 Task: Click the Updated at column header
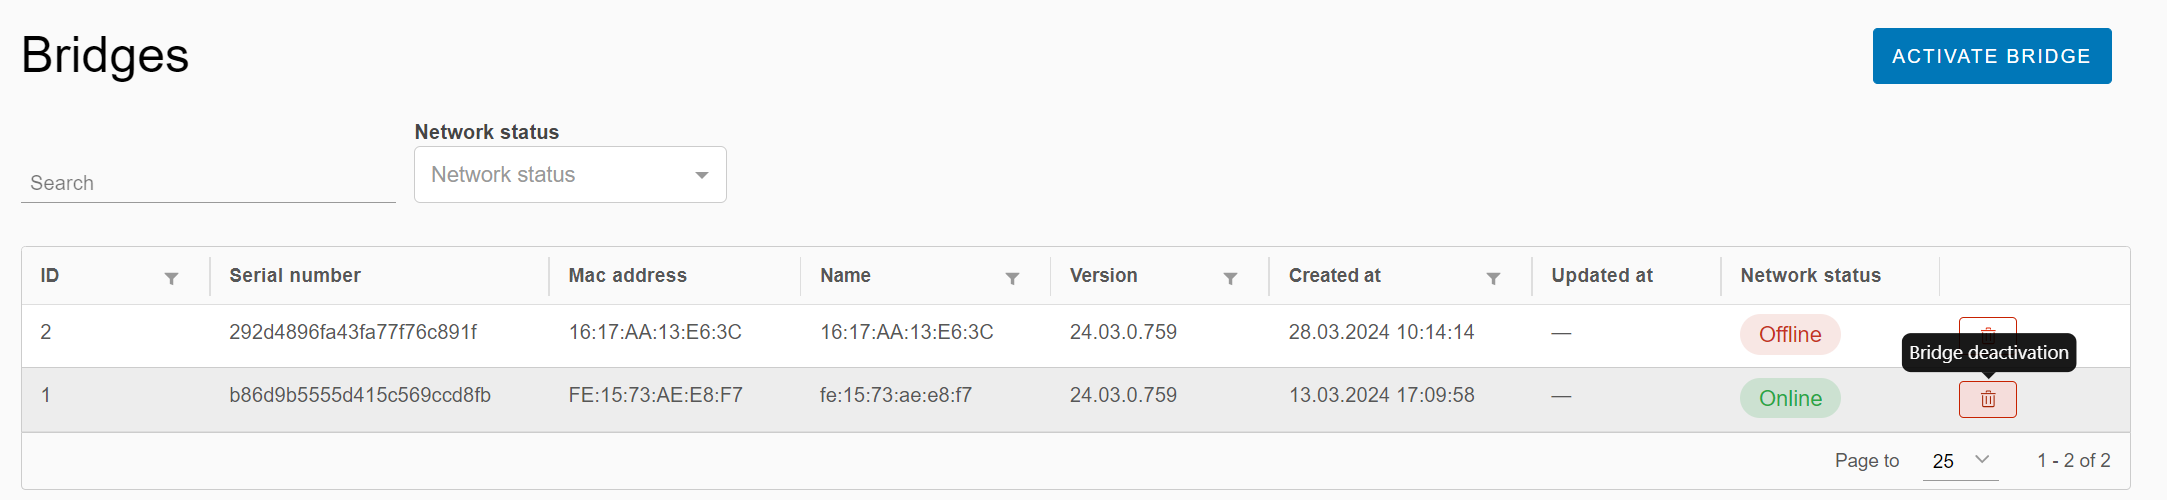click(1601, 275)
